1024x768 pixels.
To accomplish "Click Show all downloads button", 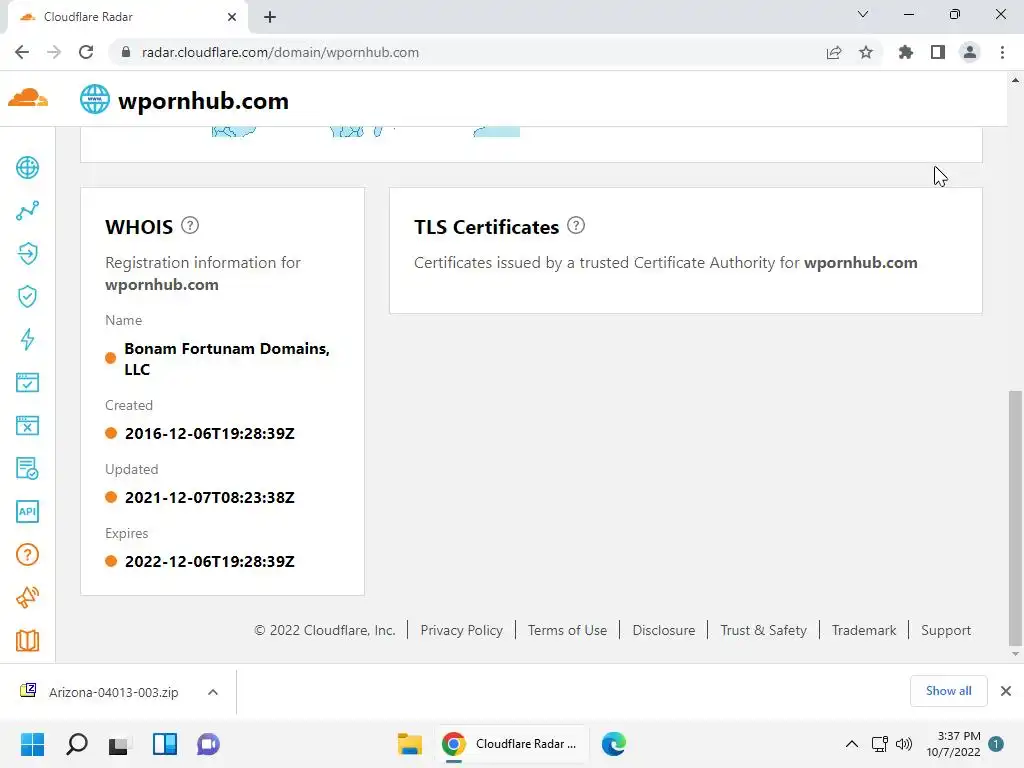I will tap(948, 691).
